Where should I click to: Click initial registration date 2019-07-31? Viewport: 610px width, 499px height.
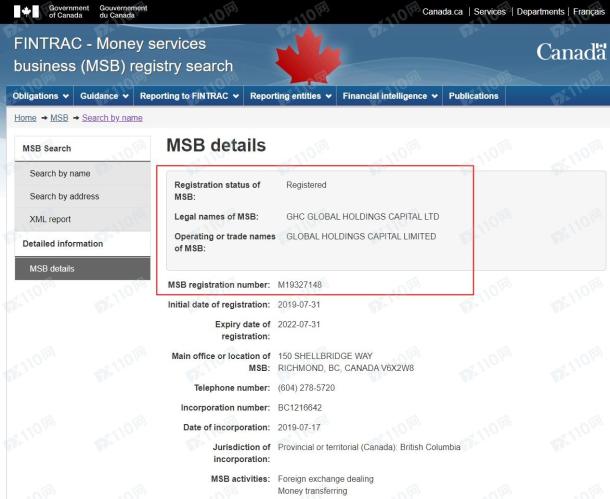(299, 305)
